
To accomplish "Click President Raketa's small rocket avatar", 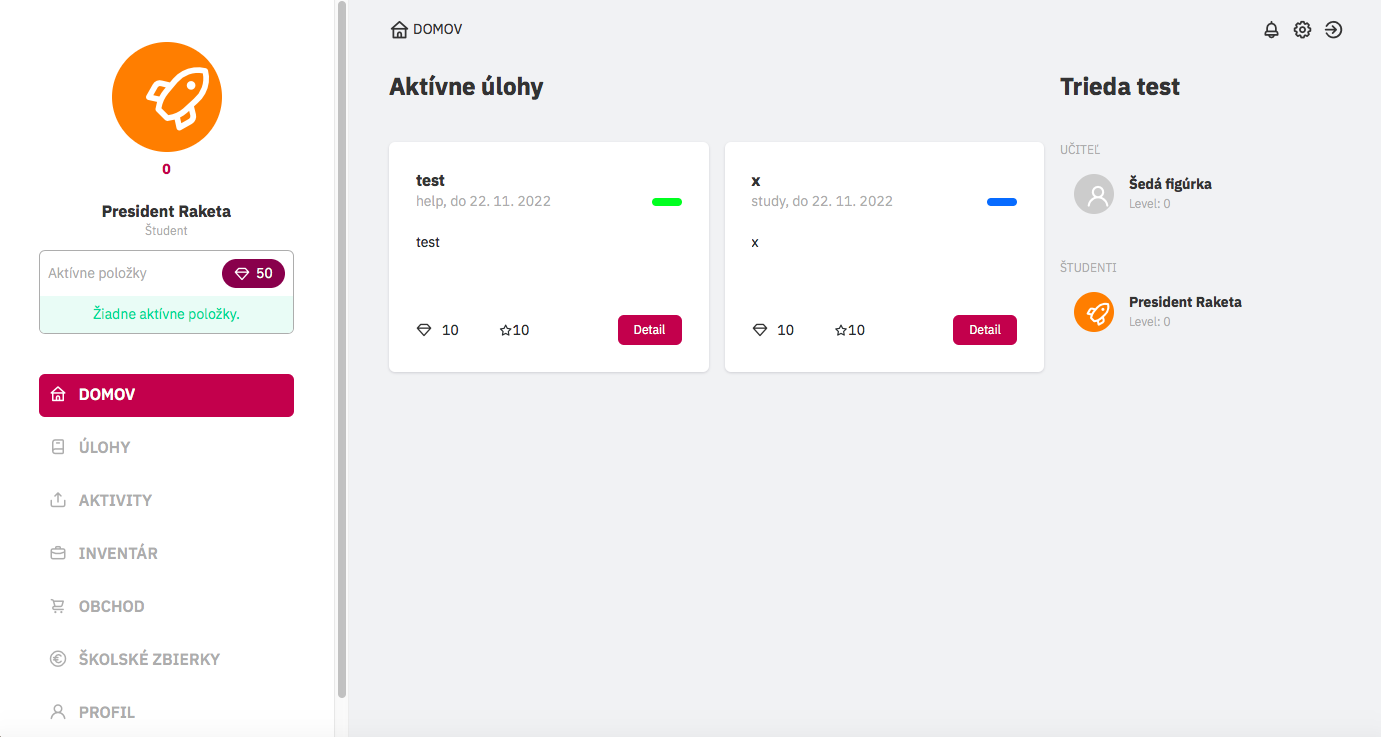I will pos(1094,312).
